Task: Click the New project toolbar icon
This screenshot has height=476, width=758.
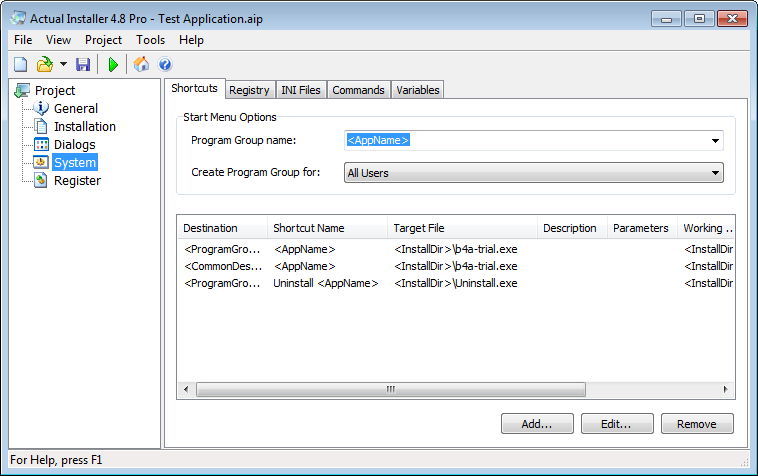Action: (20, 64)
